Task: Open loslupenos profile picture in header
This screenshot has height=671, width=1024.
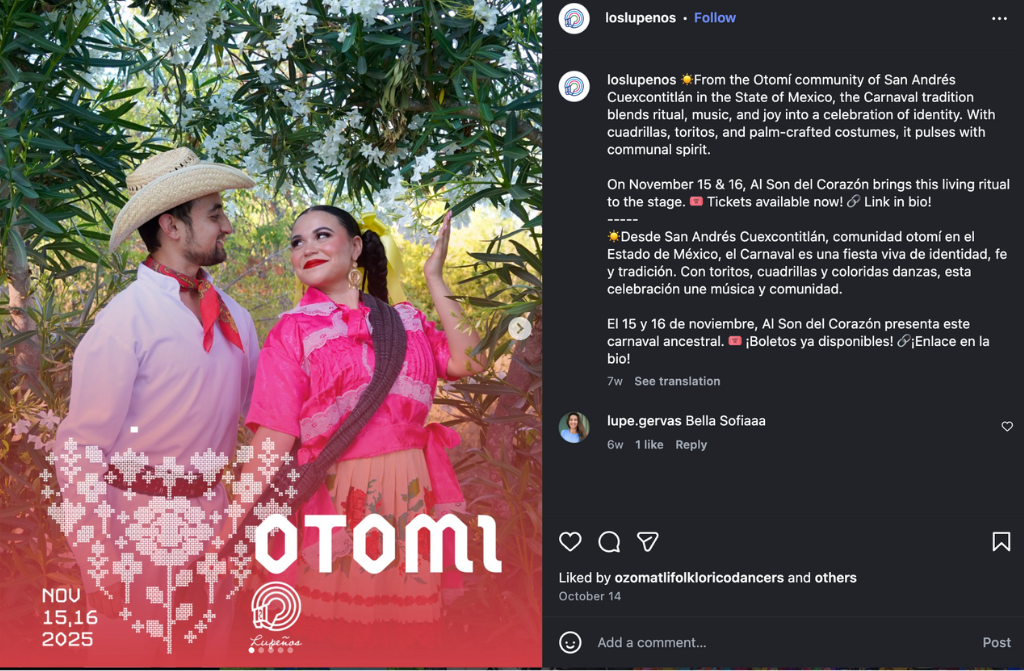Action: coord(574,18)
